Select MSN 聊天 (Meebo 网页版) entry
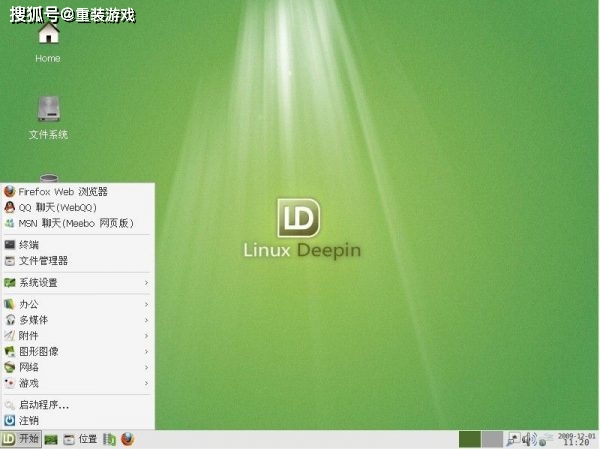The height and width of the screenshot is (449, 600). [78, 223]
